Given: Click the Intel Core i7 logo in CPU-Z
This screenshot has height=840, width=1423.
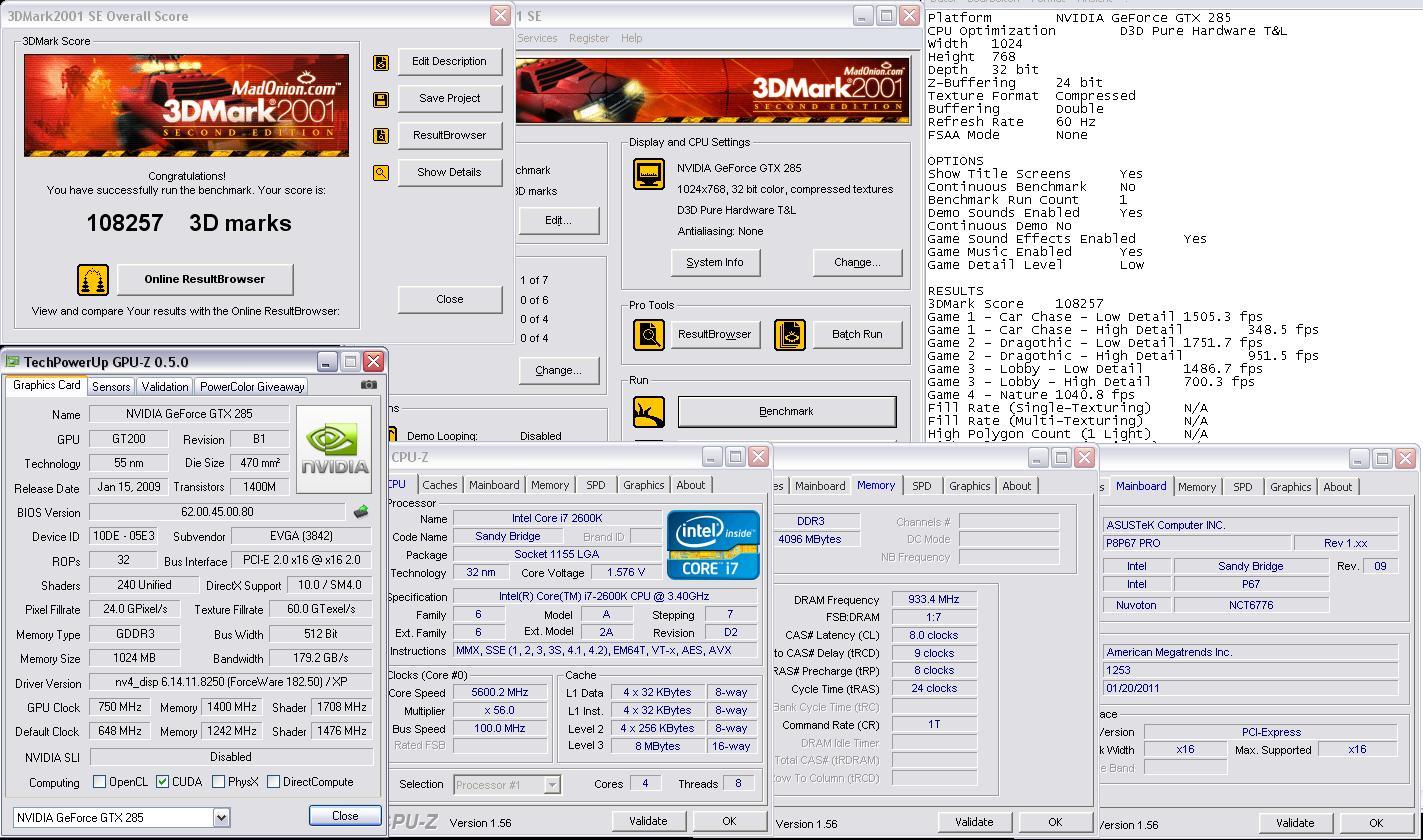Looking at the screenshot, I should pos(713,545).
